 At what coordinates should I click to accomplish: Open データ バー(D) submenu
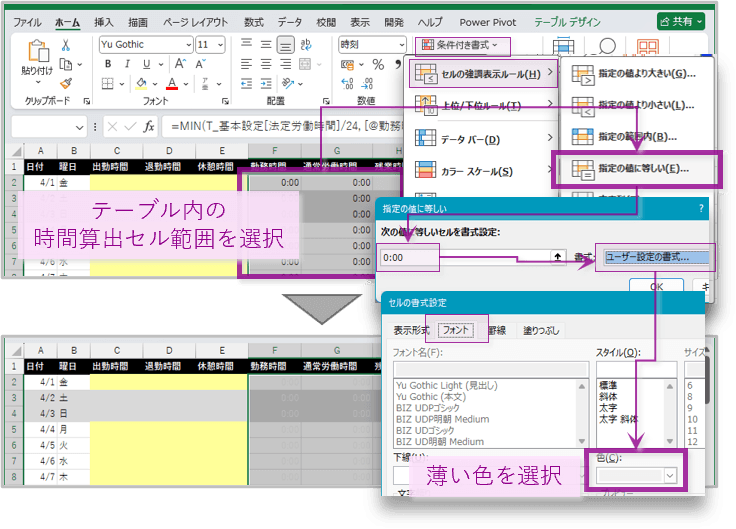(483, 139)
